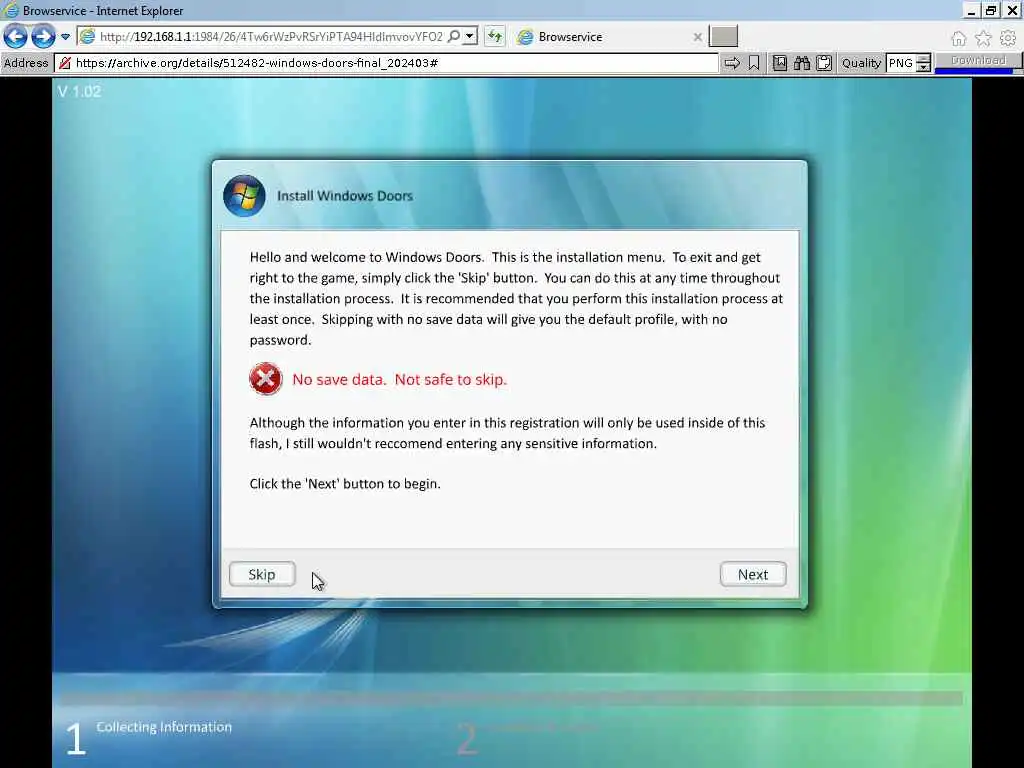Click the 'Install Windows Doors' title text
The image size is (1024, 768).
coord(345,196)
